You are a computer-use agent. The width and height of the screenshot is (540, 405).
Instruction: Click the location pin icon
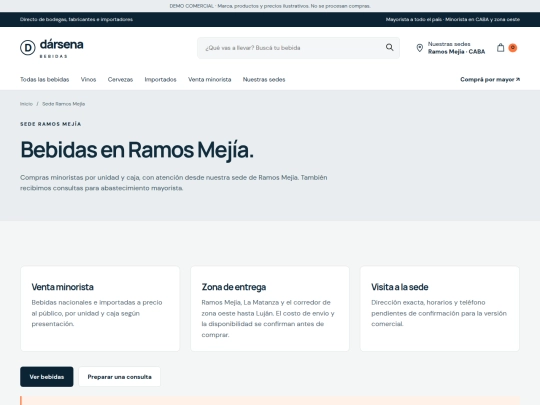[419, 48]
